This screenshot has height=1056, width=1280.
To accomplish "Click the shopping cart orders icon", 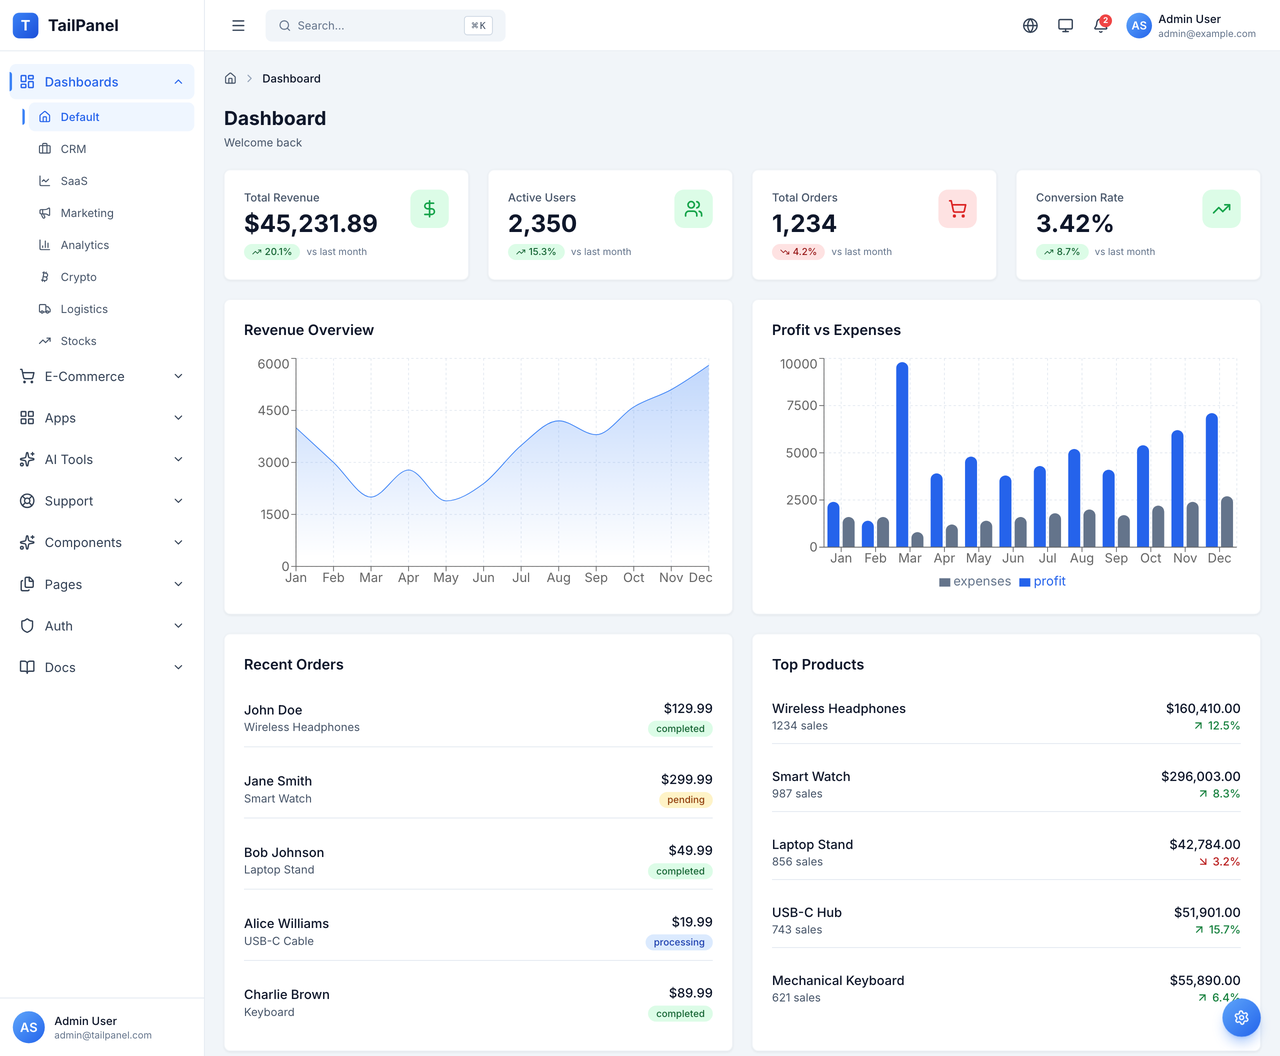I will coord(957,209).
